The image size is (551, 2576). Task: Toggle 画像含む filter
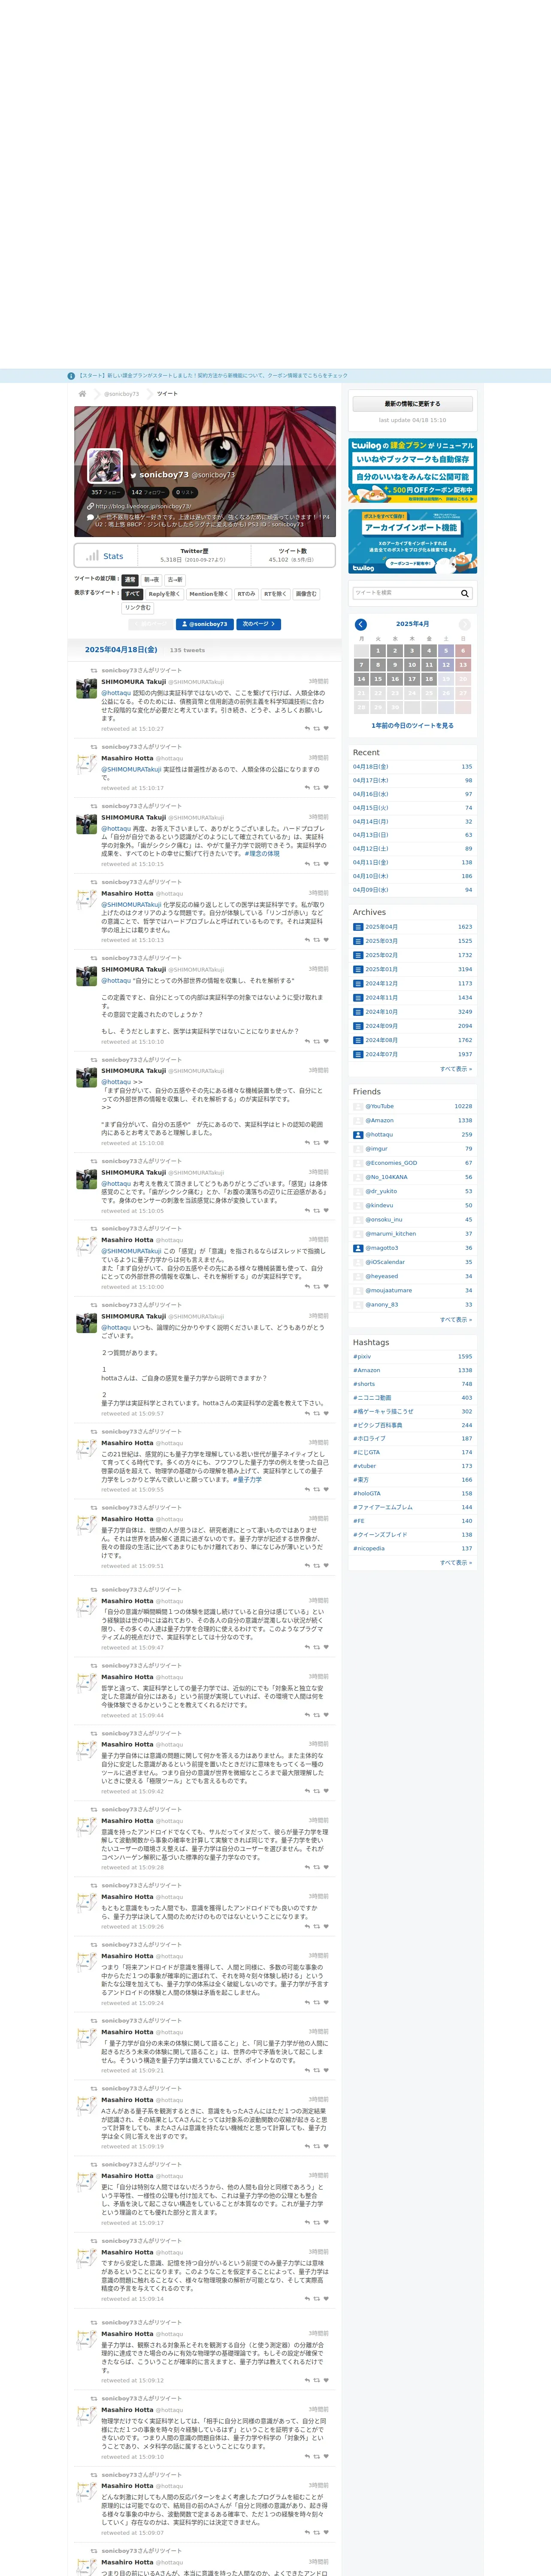coord(306,594)
